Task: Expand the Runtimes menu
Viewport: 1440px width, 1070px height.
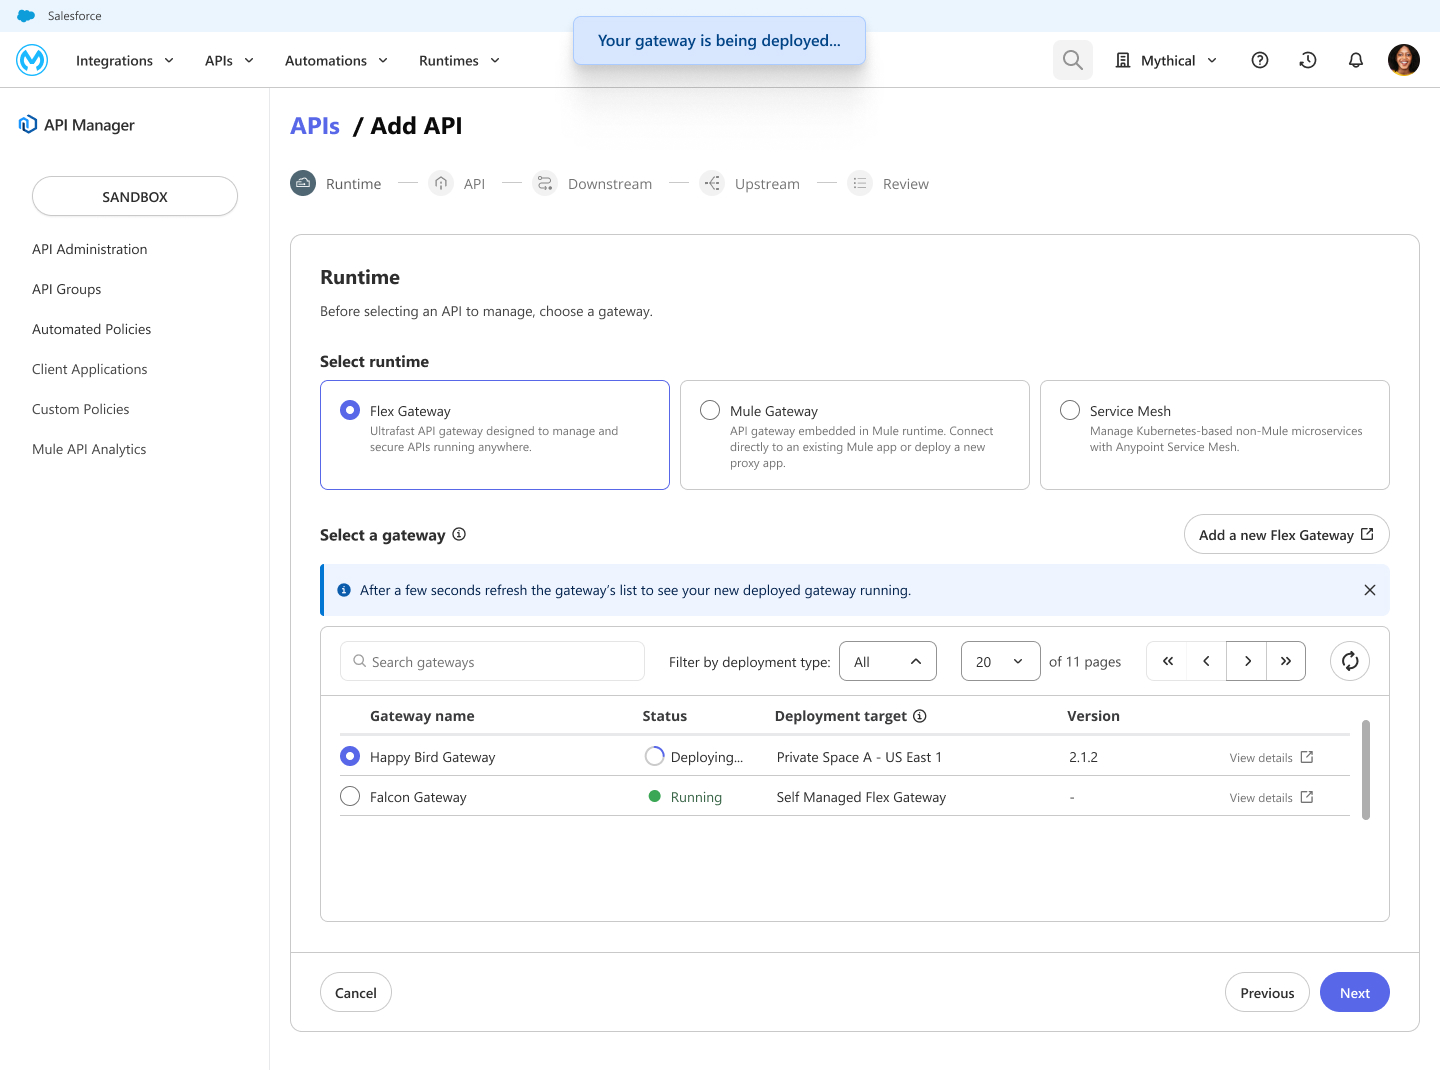Action: (x=460, y=60)
